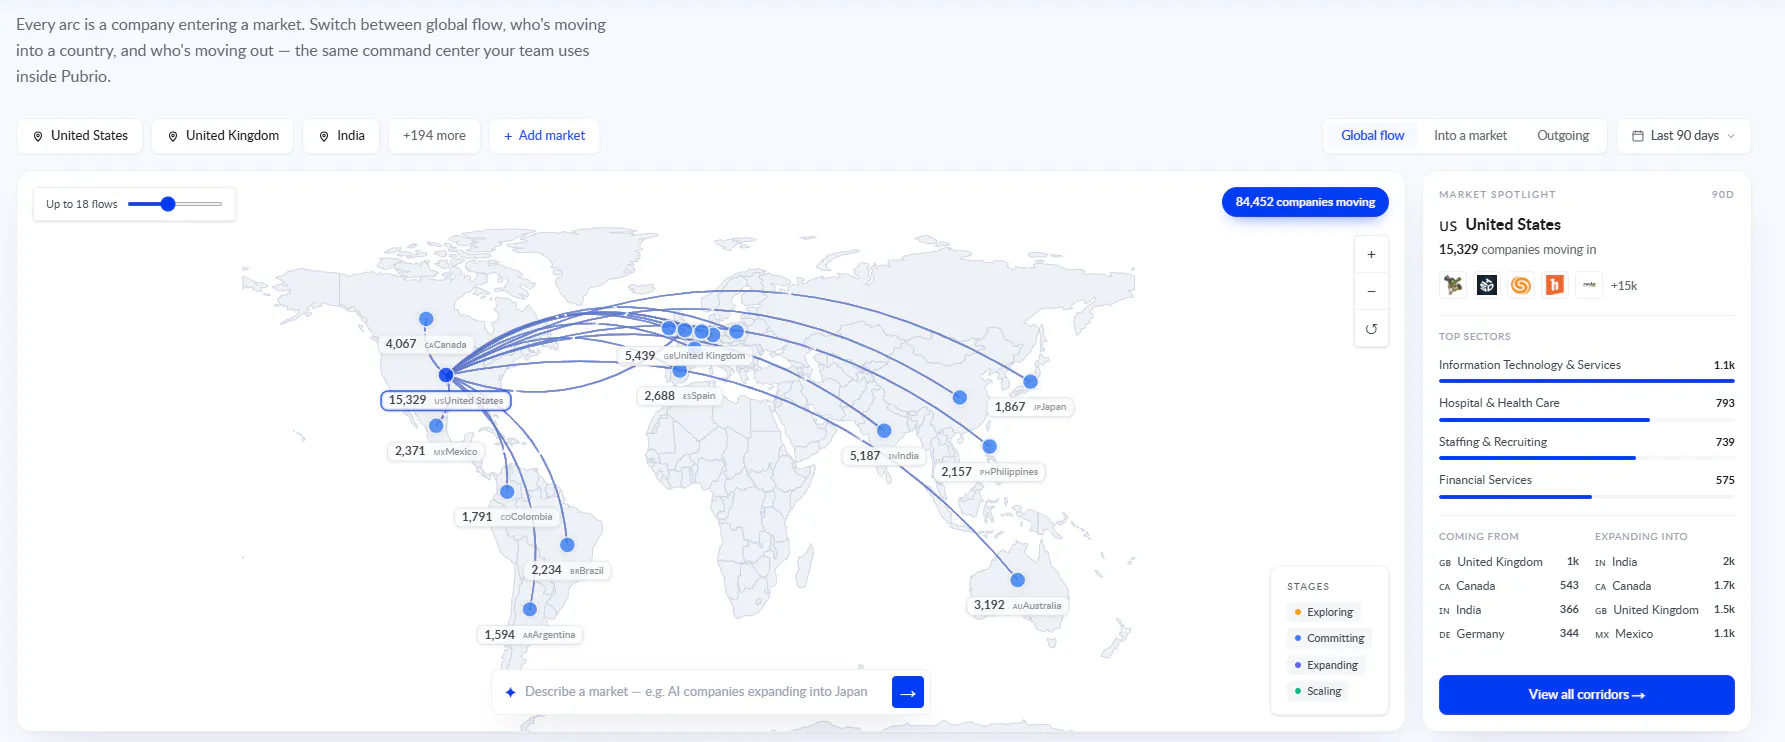The image size is (1785, 742).
Task: Open the first company logo in the spotlight
Action: pos(1453,285)
